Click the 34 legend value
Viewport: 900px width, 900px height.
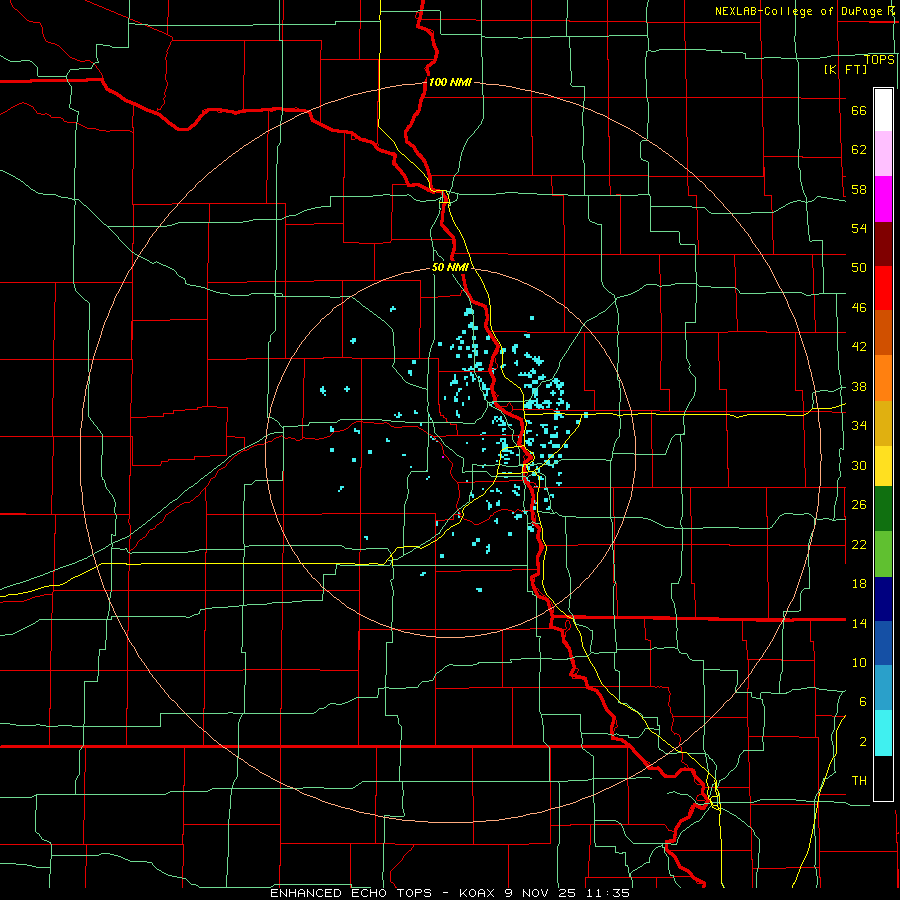859,425
